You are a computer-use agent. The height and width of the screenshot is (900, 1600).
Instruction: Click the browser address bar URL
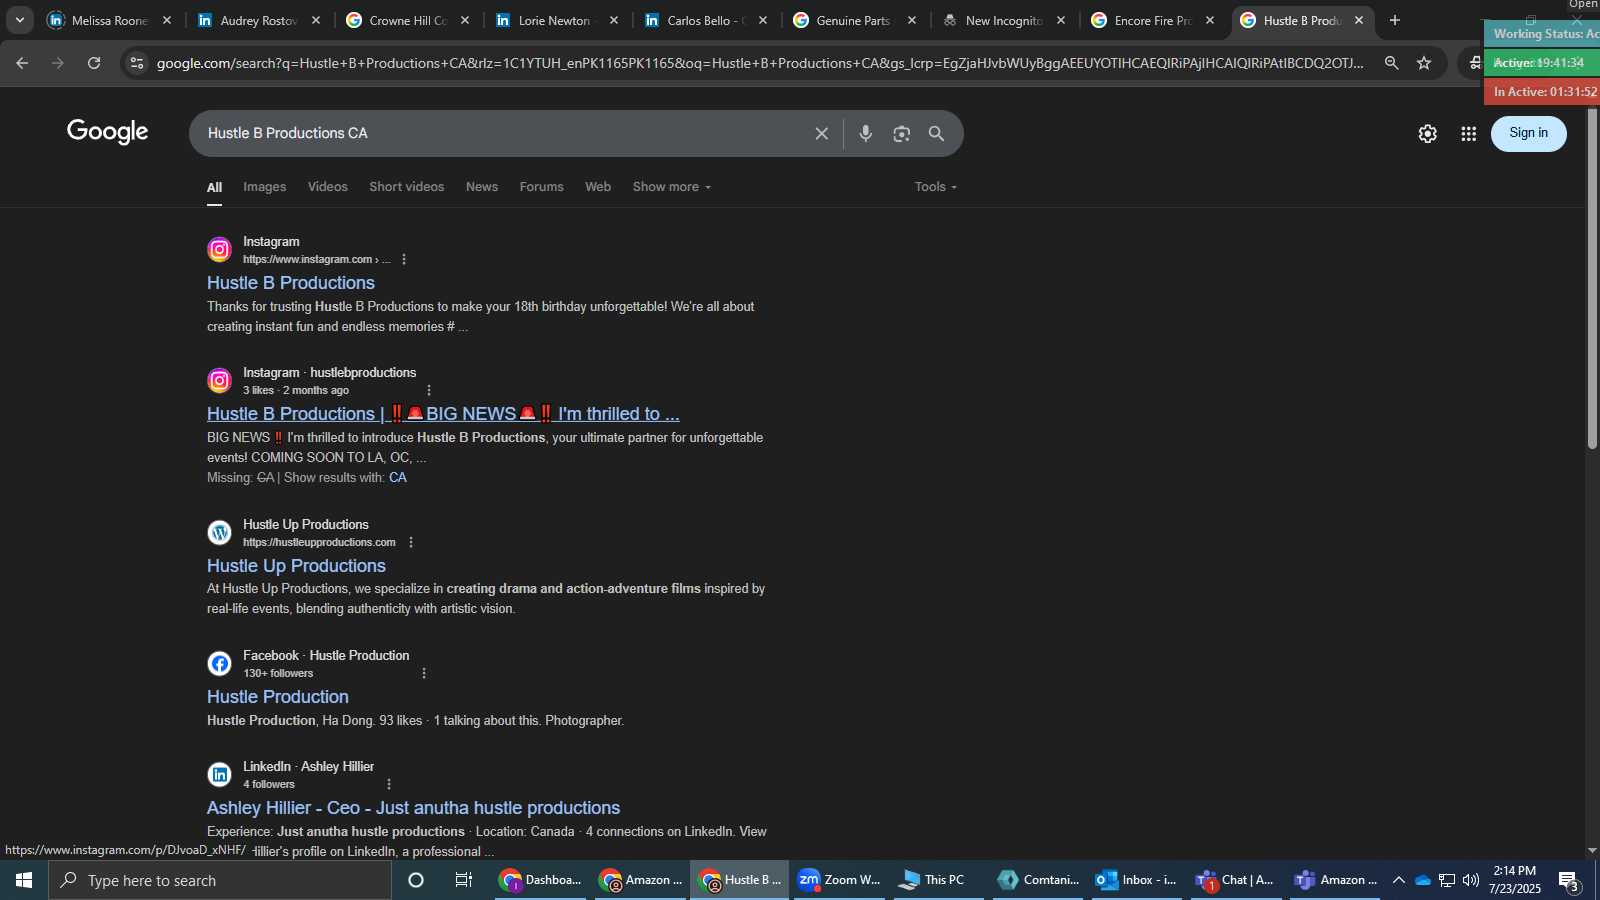[x=760, y=63]
